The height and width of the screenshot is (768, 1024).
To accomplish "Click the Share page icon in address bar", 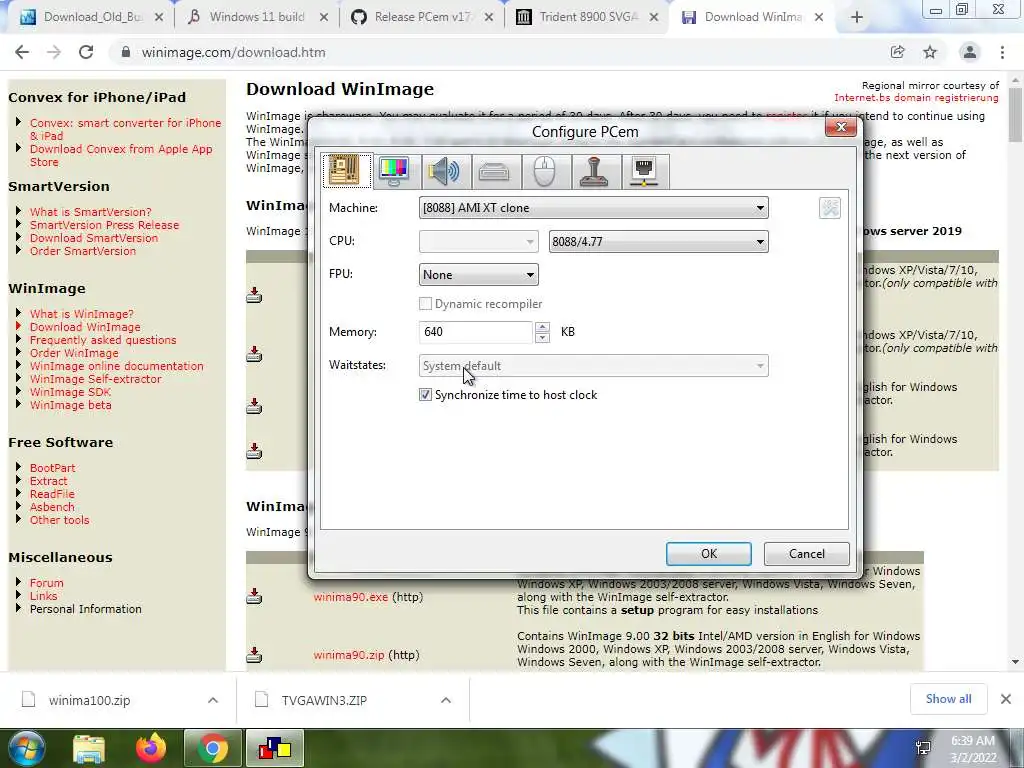I will [897, 52].
